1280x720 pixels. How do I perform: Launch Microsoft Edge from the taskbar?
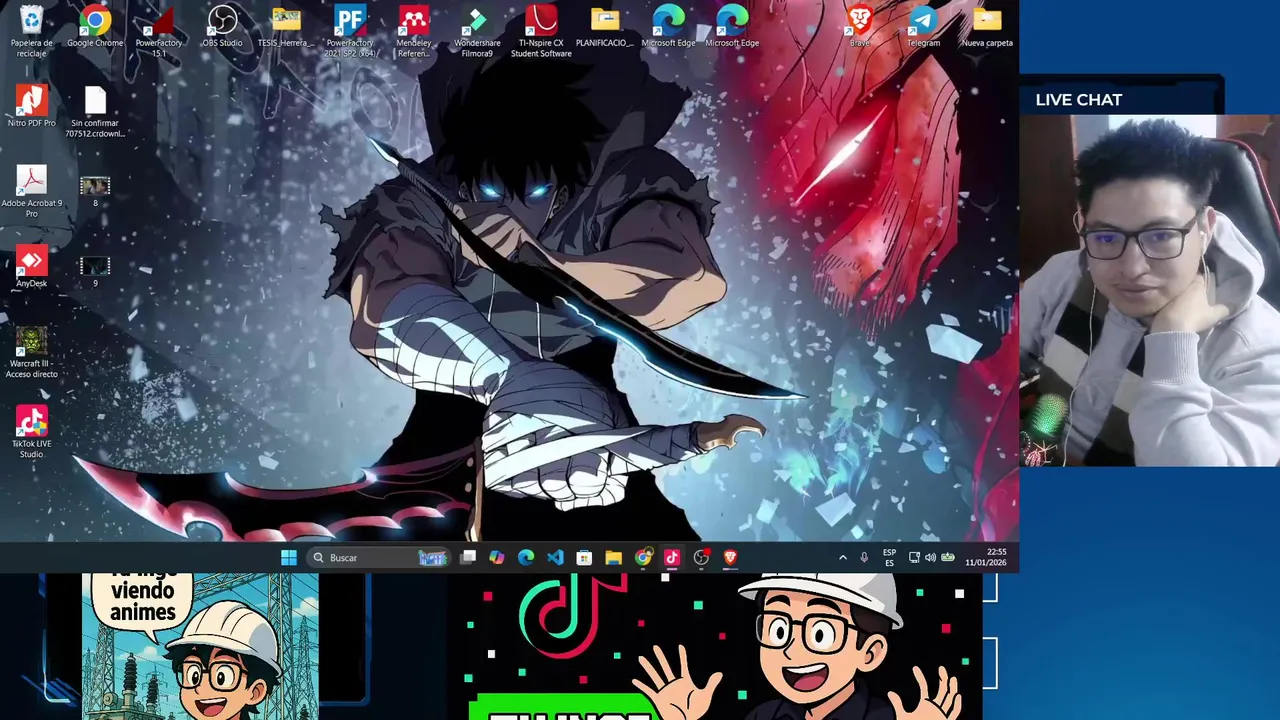tap(526, 558)
